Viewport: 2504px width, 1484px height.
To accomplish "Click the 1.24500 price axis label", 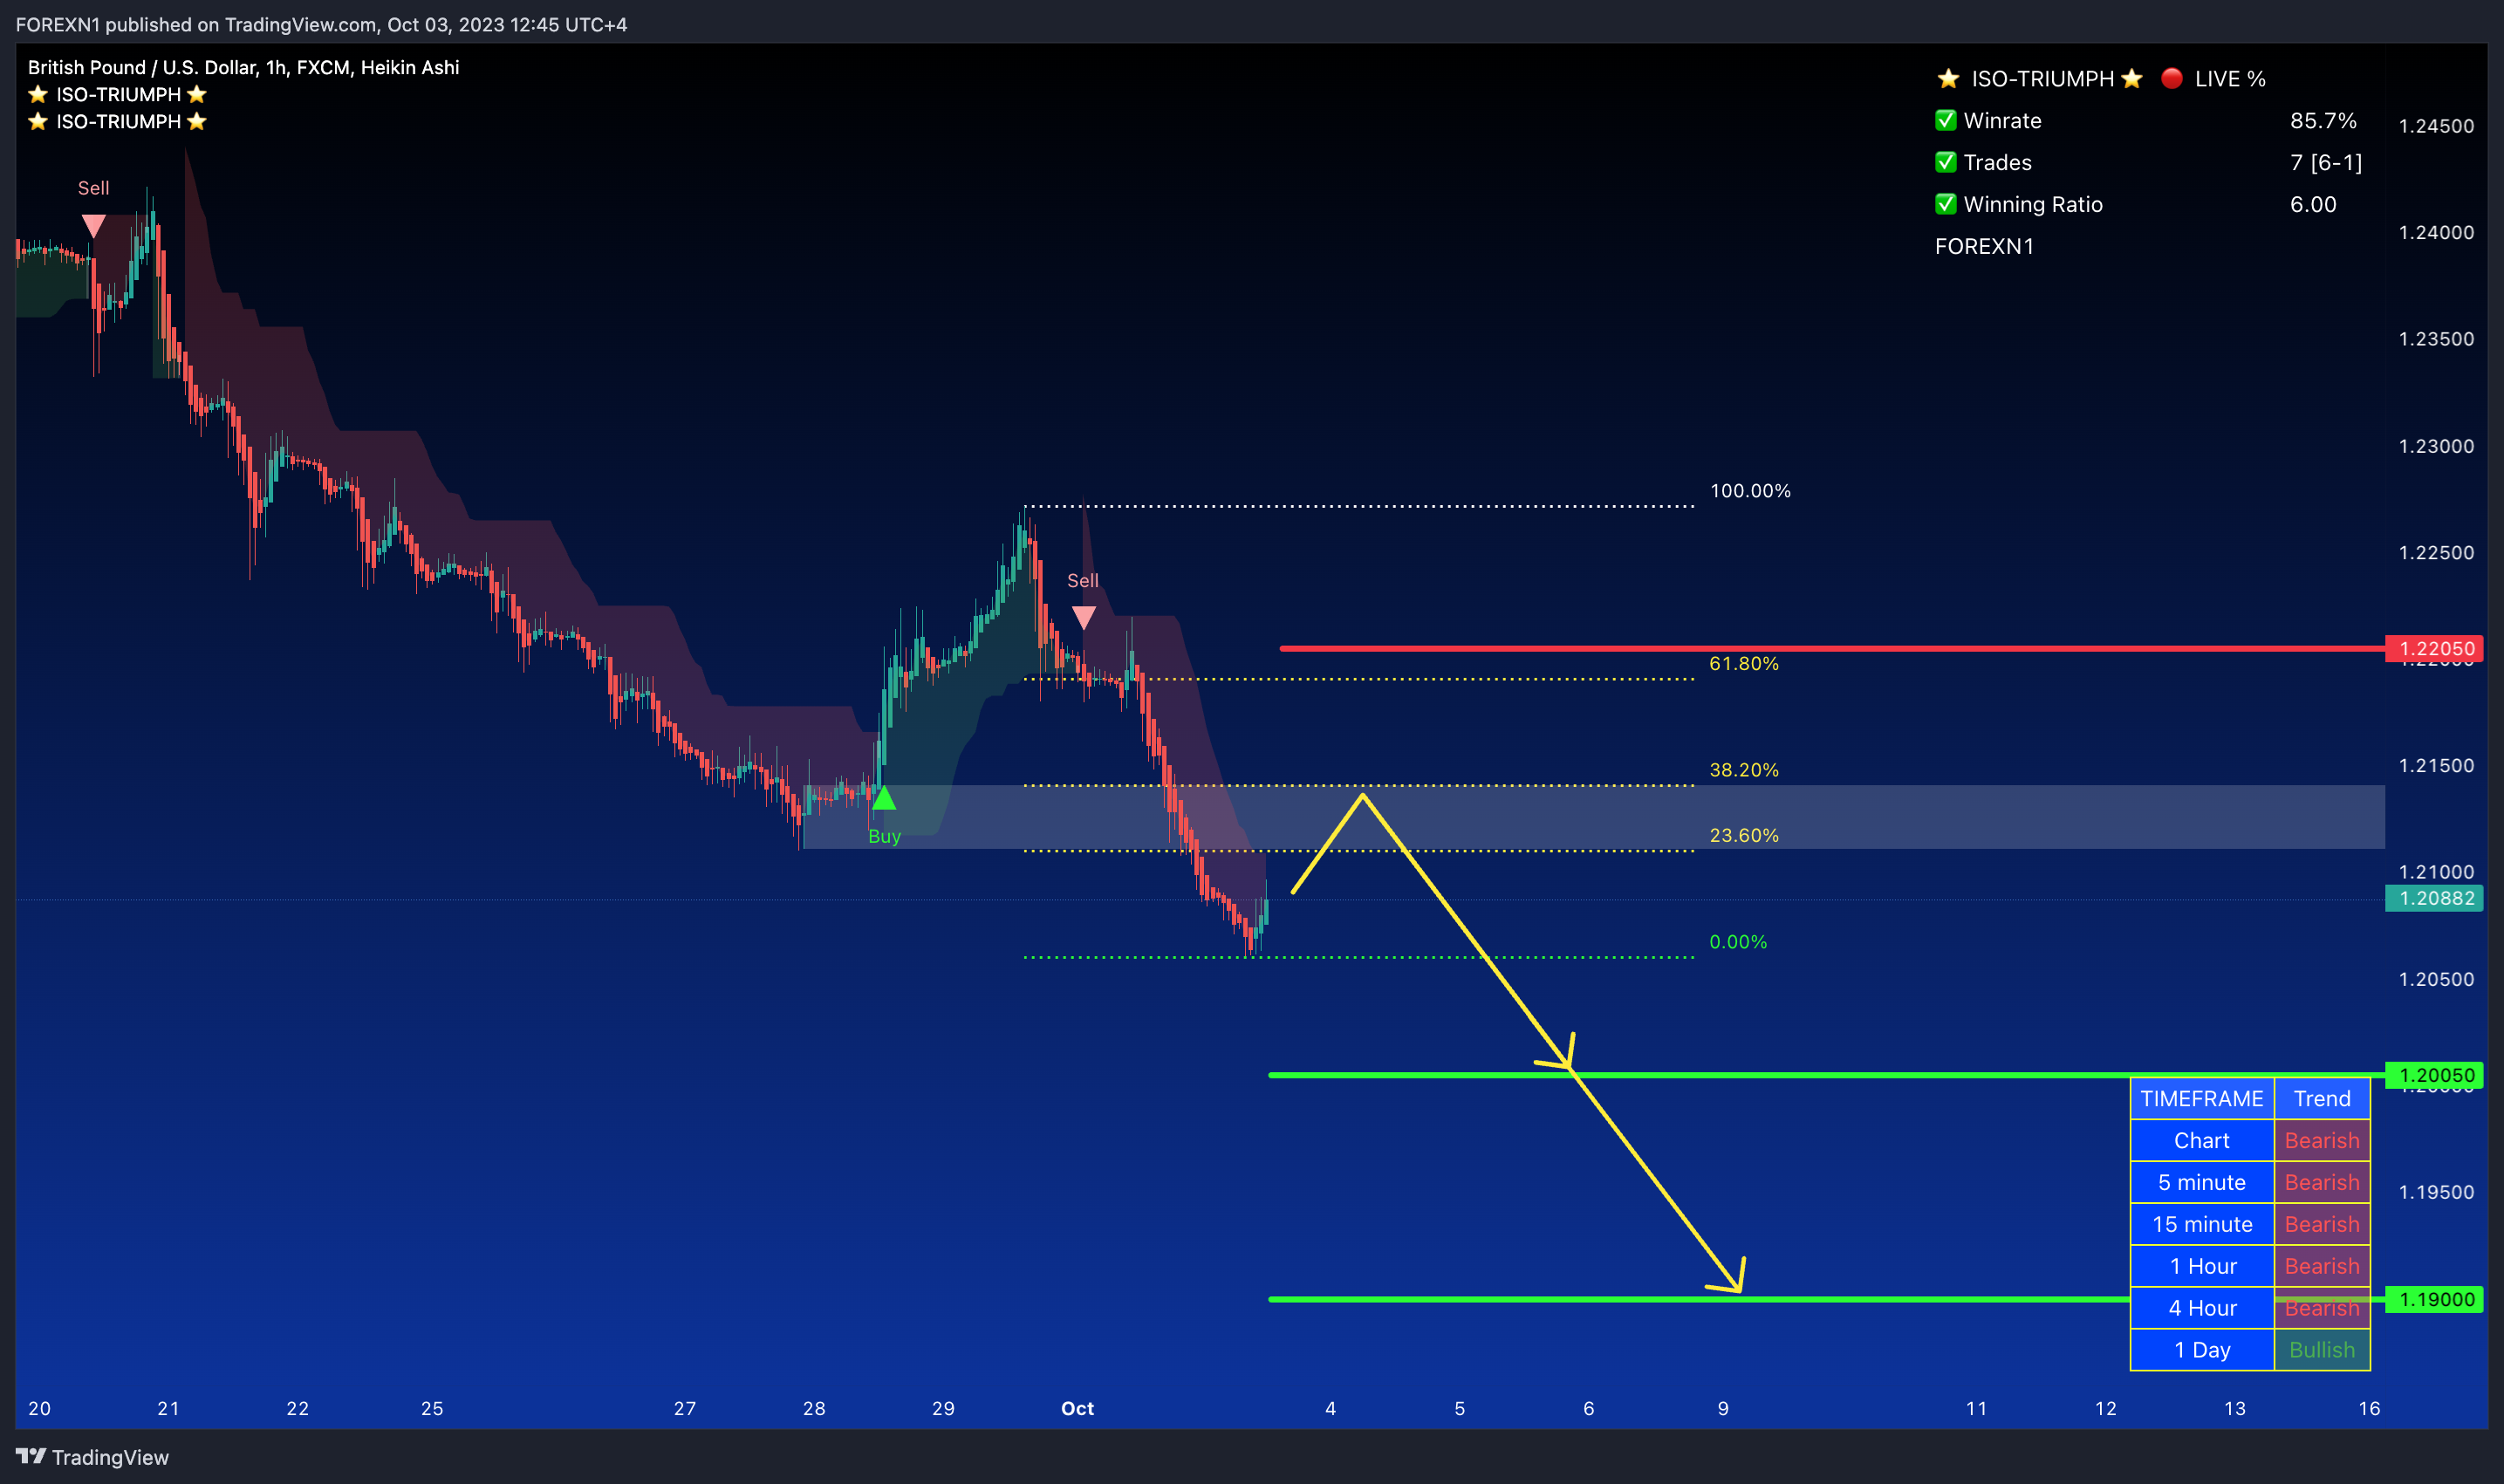I will pyautogui.click(x=2436, y=126).
